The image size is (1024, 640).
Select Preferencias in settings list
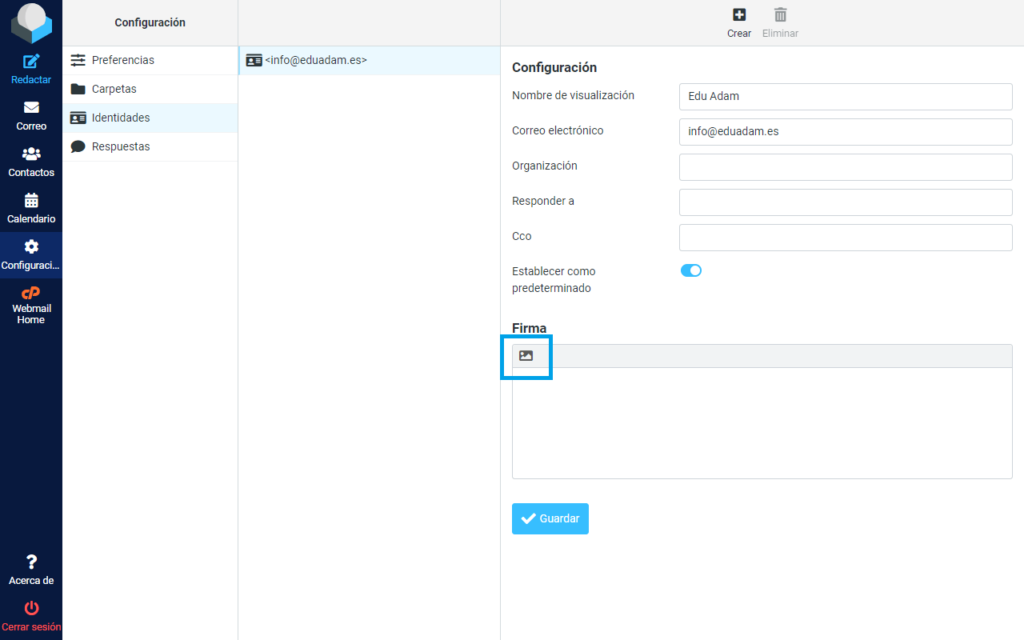tap(123, 60)
